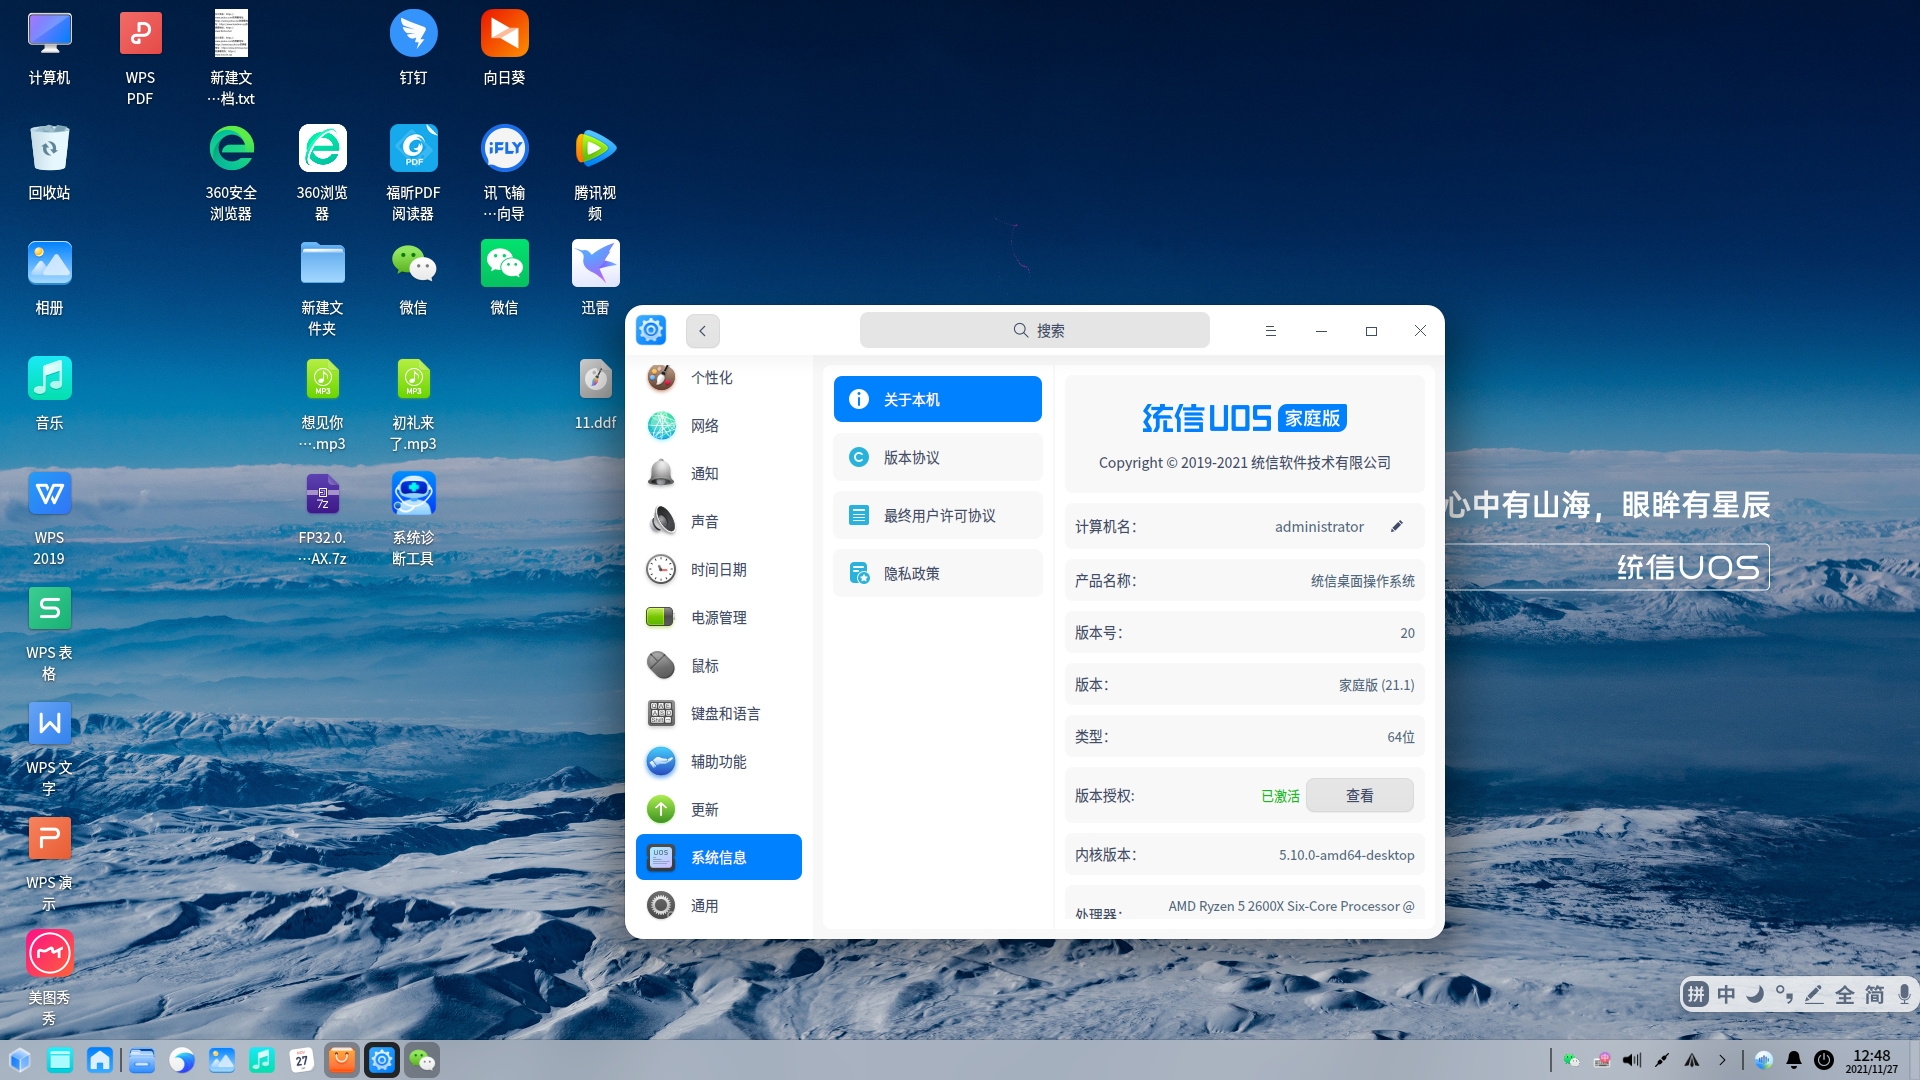The height and width of the screenshot is (1080, 1920).
Task: Launch the browser from the dock
Action: click(x=181, y=1060)
